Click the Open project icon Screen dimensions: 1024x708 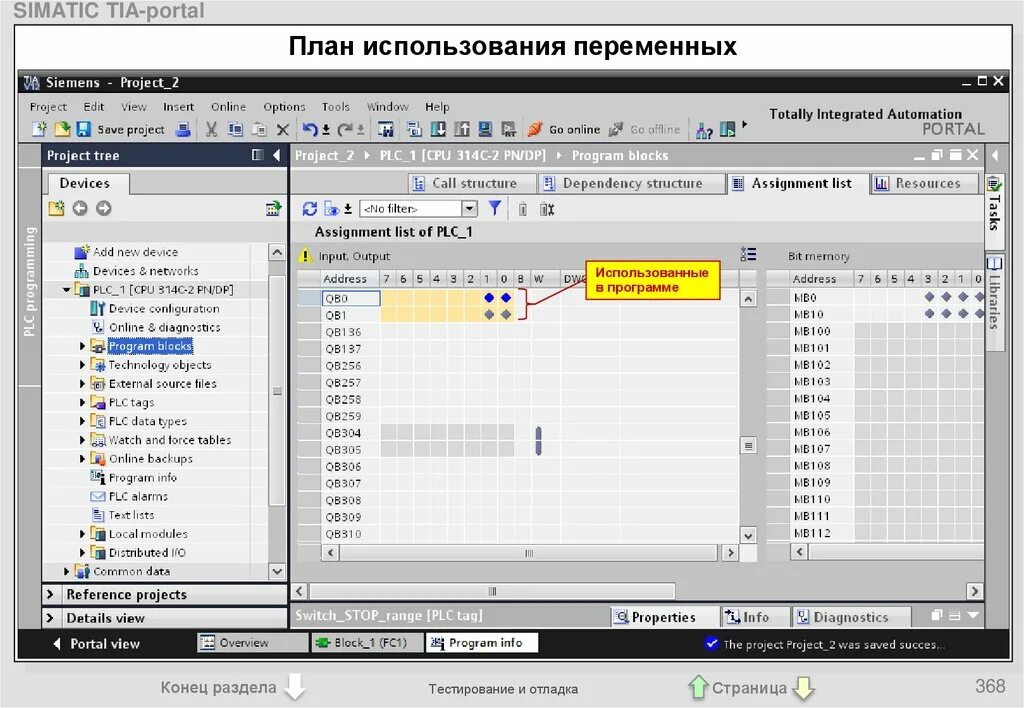pyautogui.click(x=61, y=129)
